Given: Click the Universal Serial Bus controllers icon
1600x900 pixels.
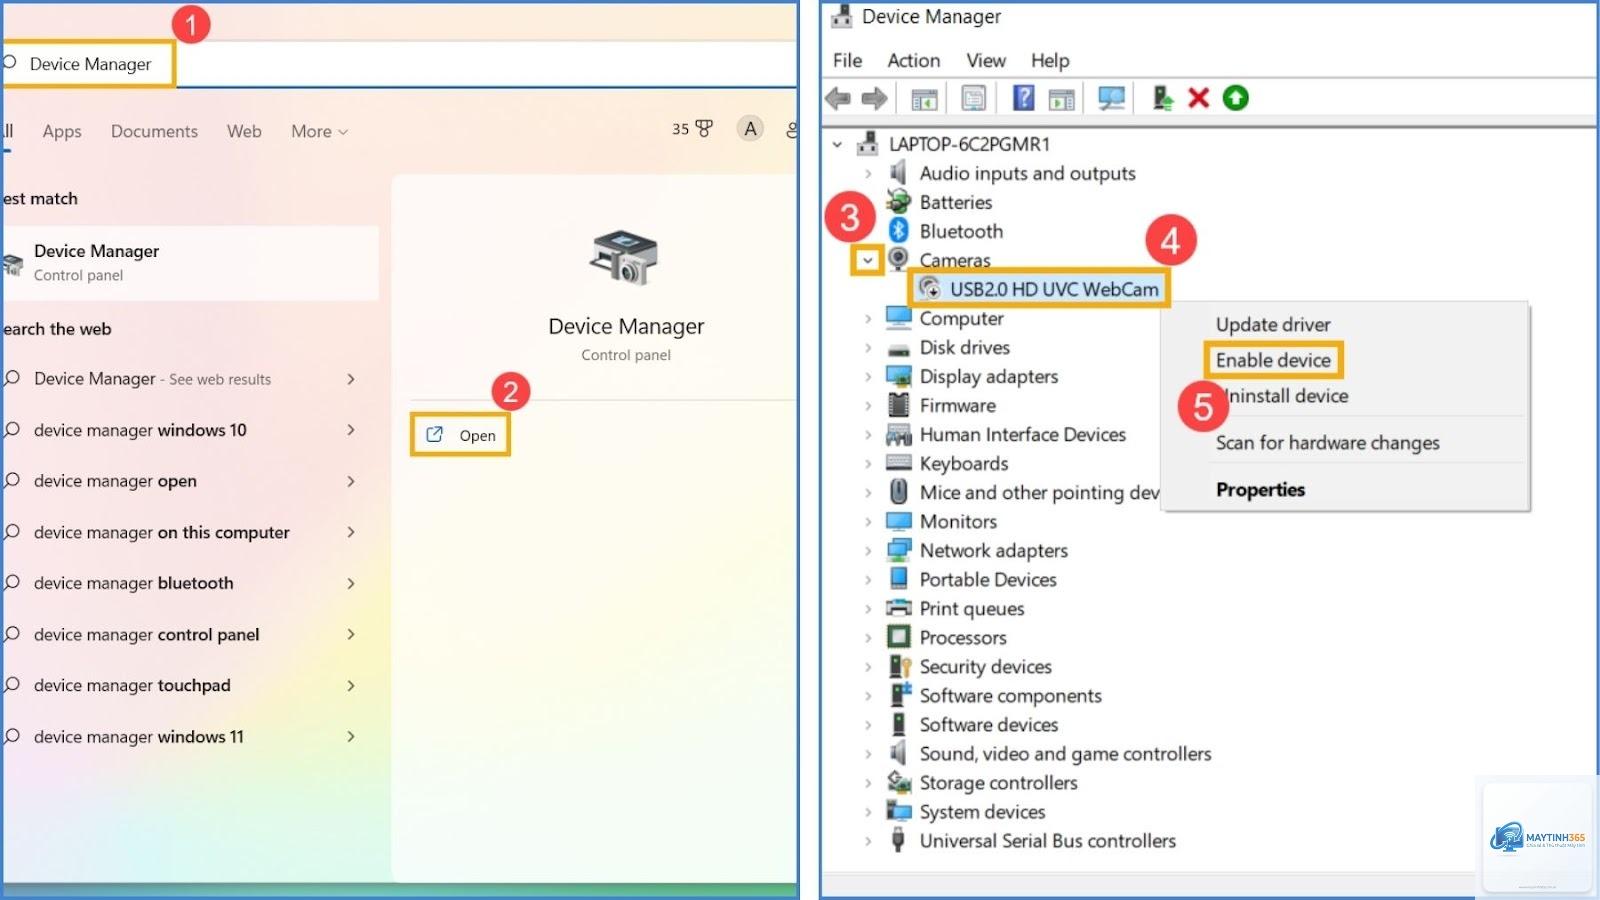Looking at the screenshot, I should pyautogui.click(x=898, y=841).
